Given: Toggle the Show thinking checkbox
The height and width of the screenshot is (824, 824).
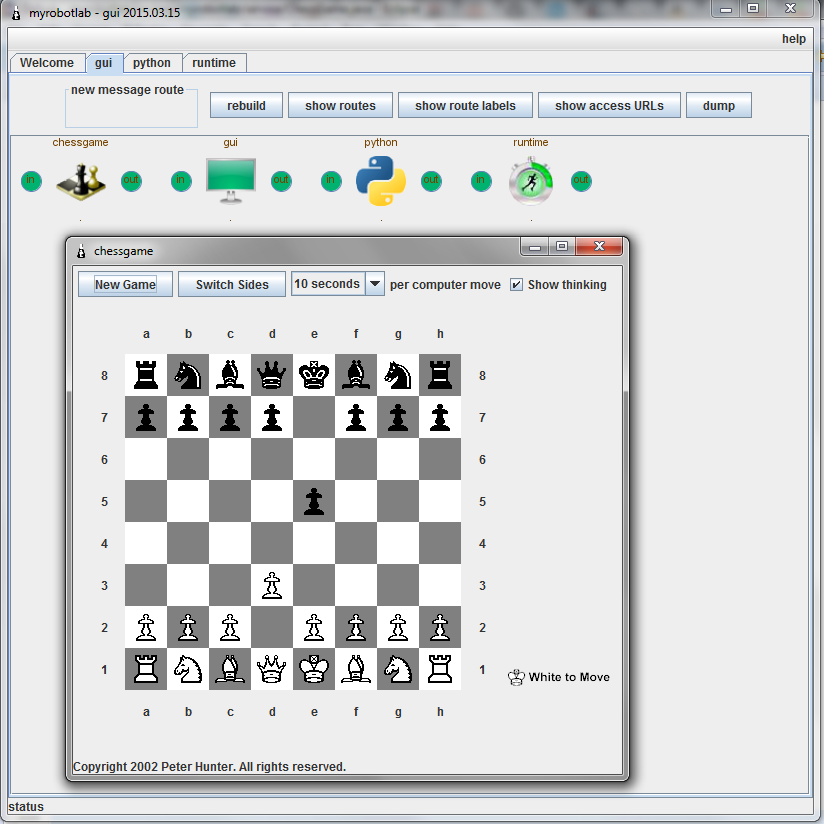Looking at the screenshot, I should [x=517, y=284].
